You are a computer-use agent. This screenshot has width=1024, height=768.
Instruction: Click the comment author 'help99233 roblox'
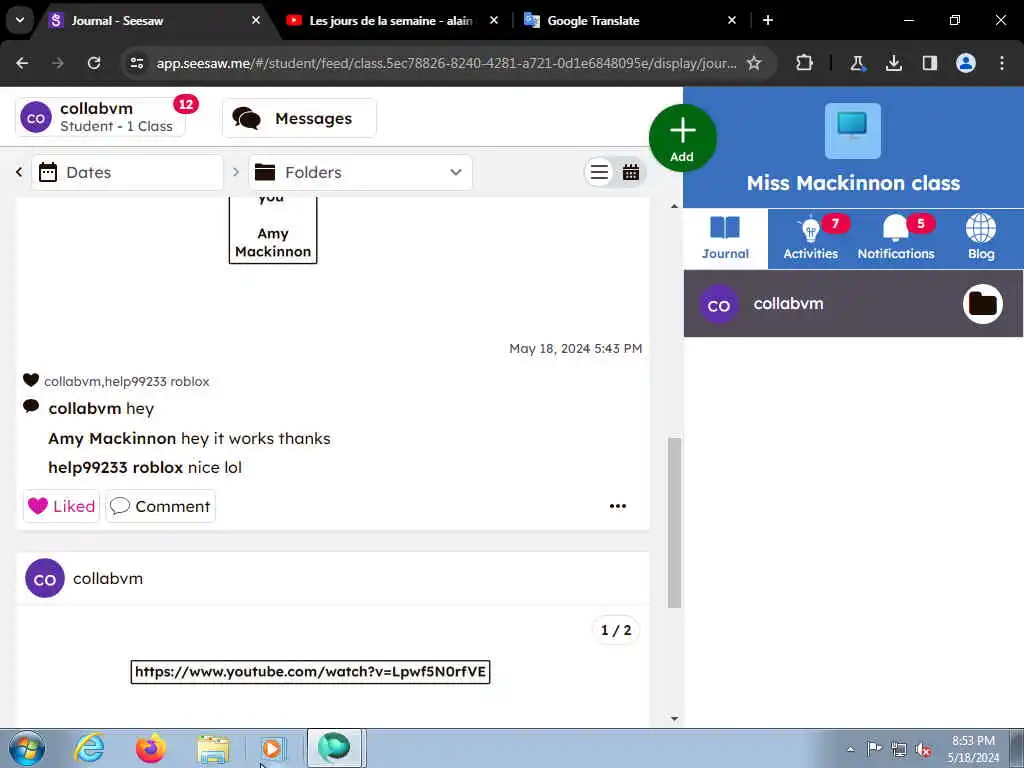(x=116, y=468)
